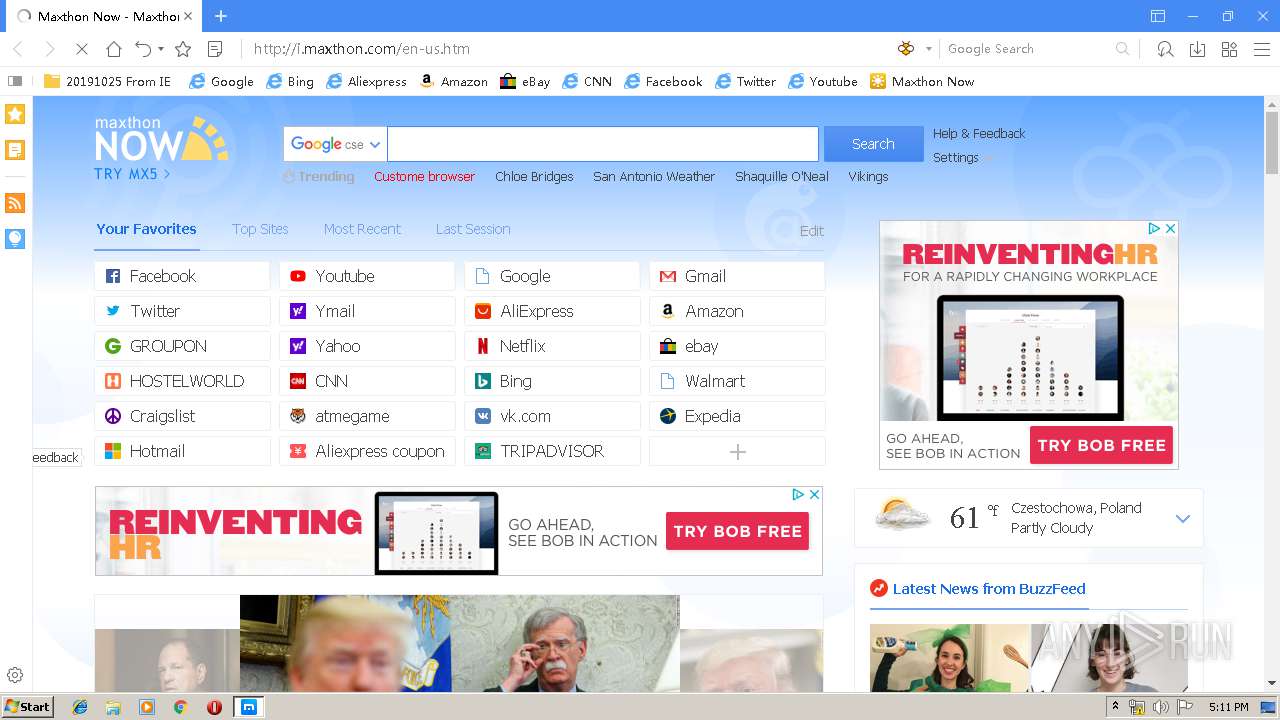Click the address bar URL

tap(361, 49)
